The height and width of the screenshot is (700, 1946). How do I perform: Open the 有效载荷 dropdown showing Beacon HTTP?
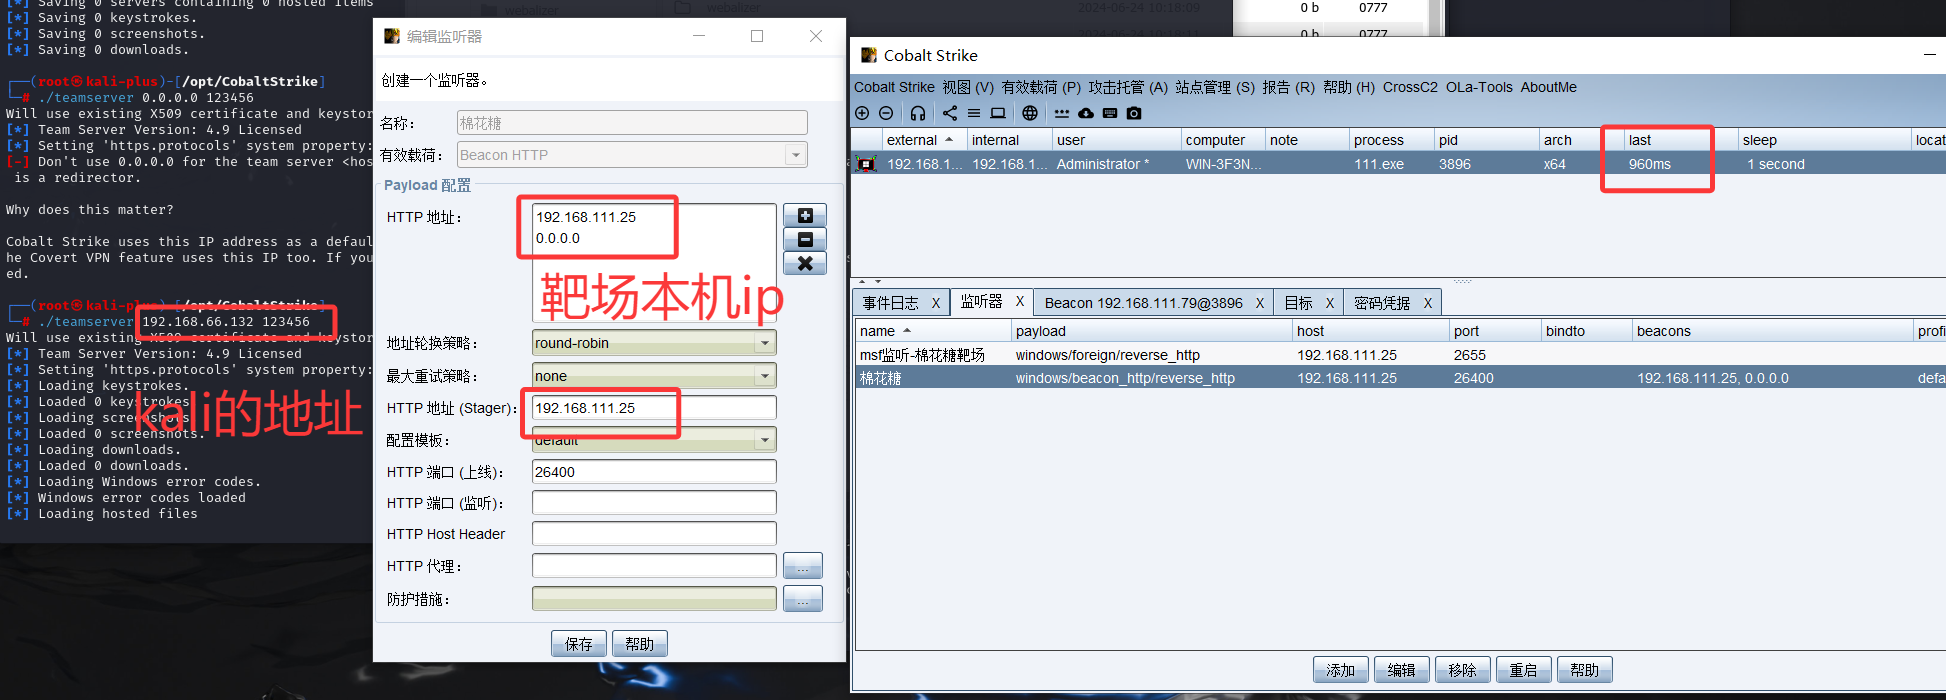pyautogui.click(x=796, y=155)
